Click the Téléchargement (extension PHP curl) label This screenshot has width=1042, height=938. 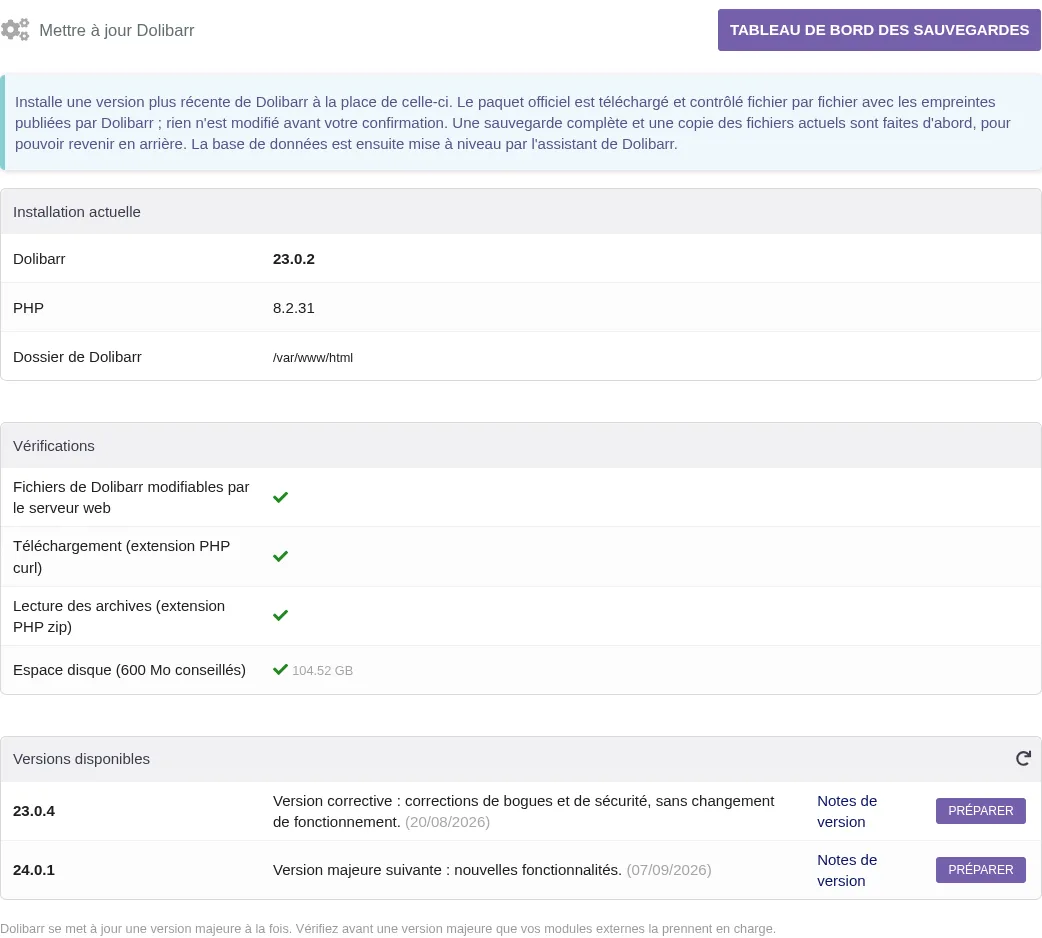click(x=121, y=557)
